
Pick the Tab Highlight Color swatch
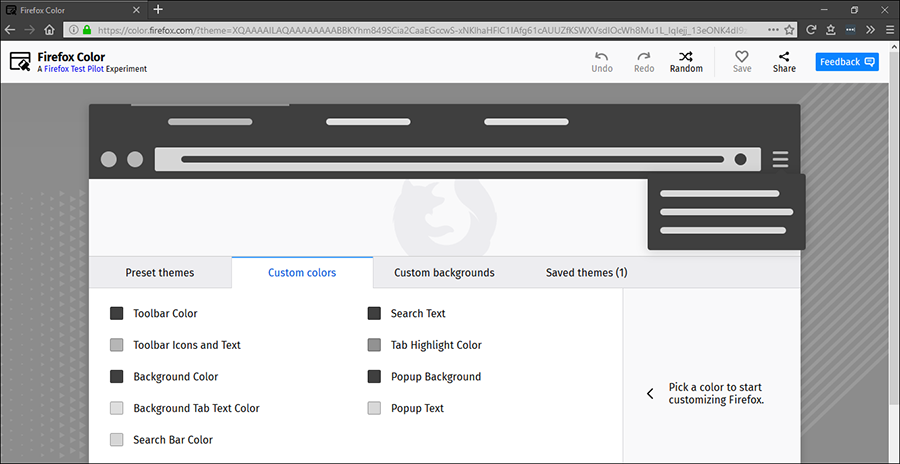click(x=374, y=345)
